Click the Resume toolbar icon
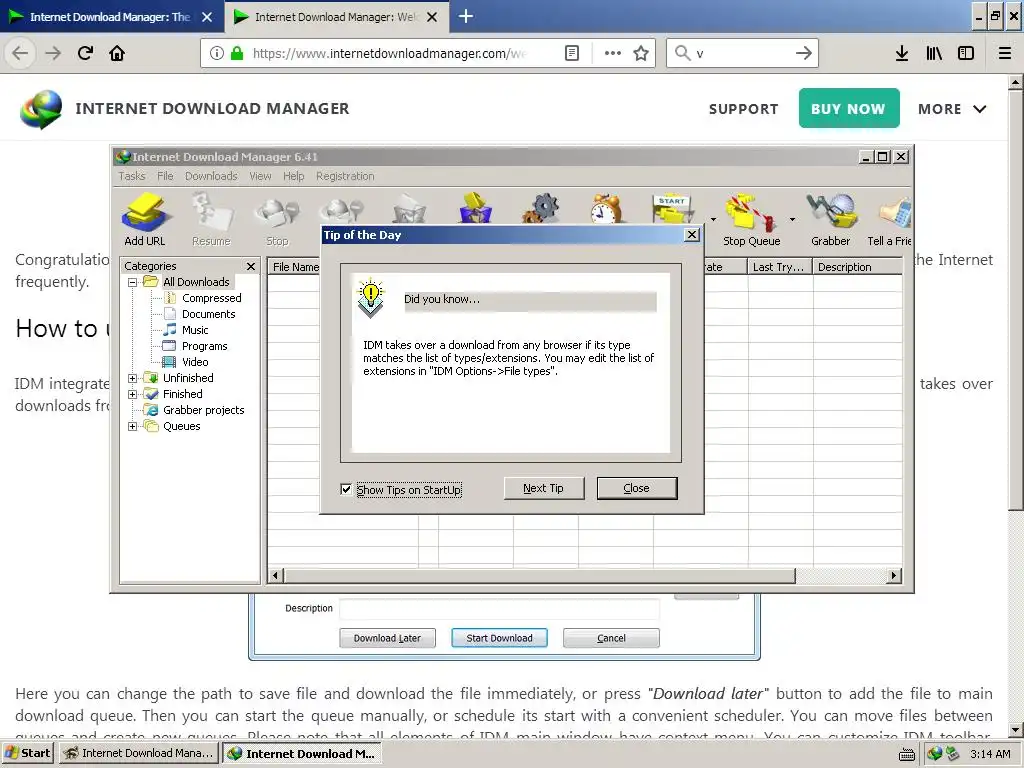The width and height of the screenshot is (1024, 768). pos(211,219)
